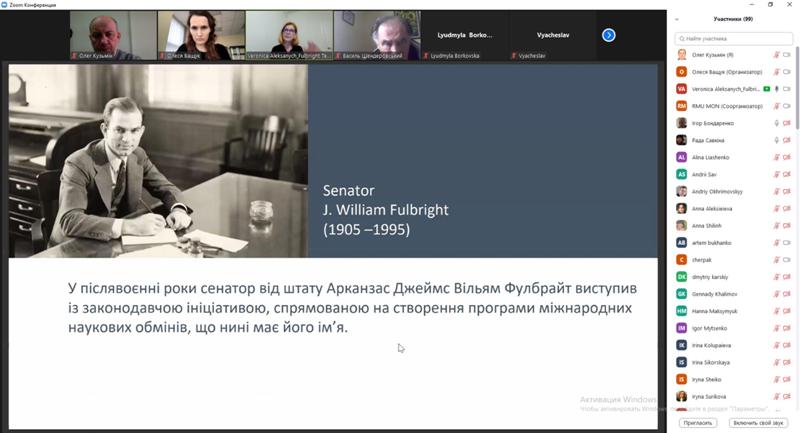This screenshot has width=800, height=433.
Task: Collapse participants panel with top-left chevron
Action: pos(677,19)
